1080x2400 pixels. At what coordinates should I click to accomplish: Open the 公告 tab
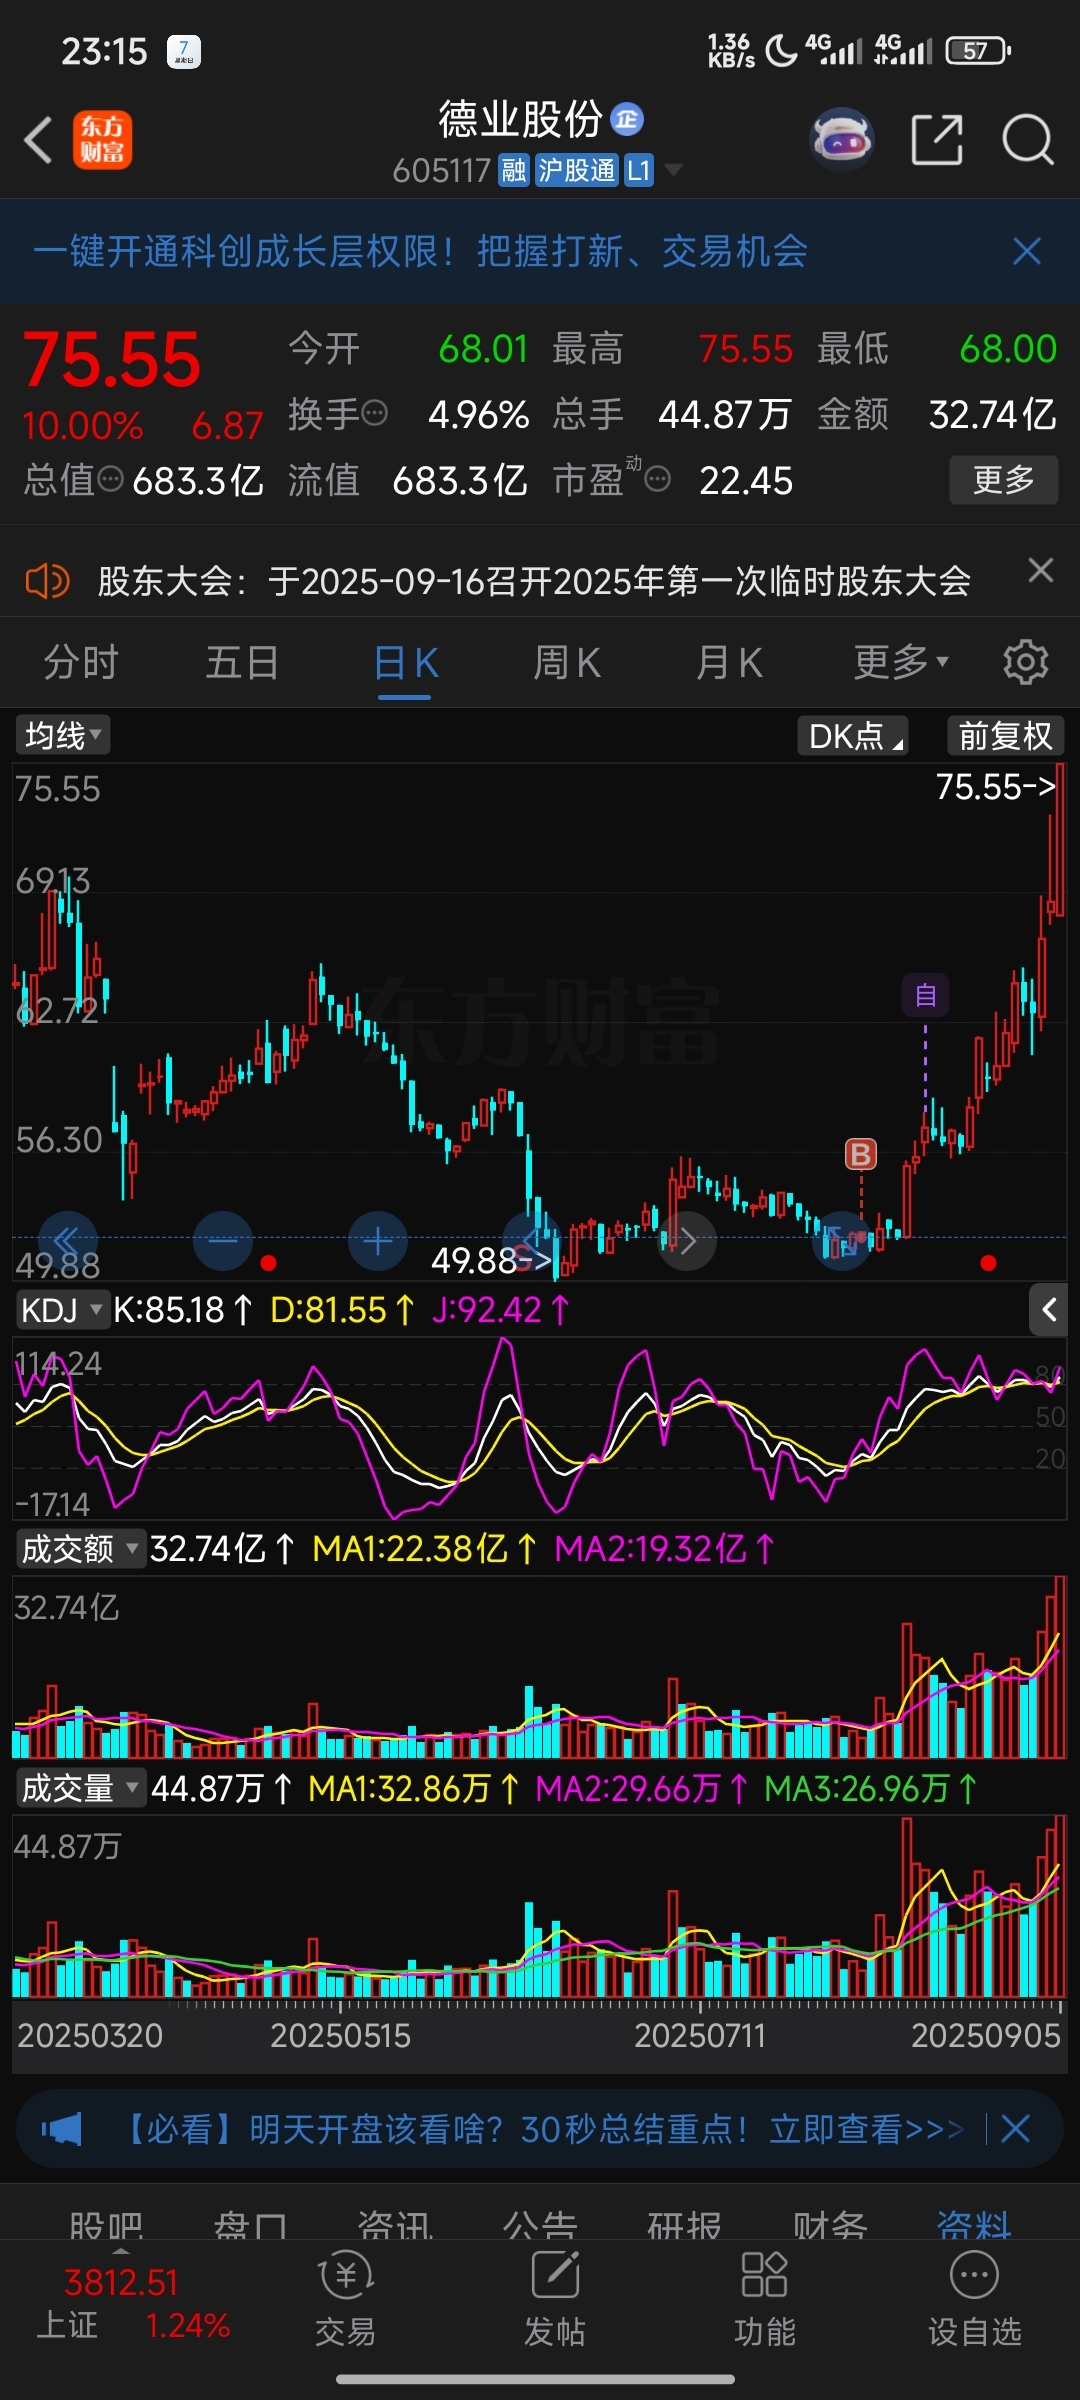[x=540, y=2227]
